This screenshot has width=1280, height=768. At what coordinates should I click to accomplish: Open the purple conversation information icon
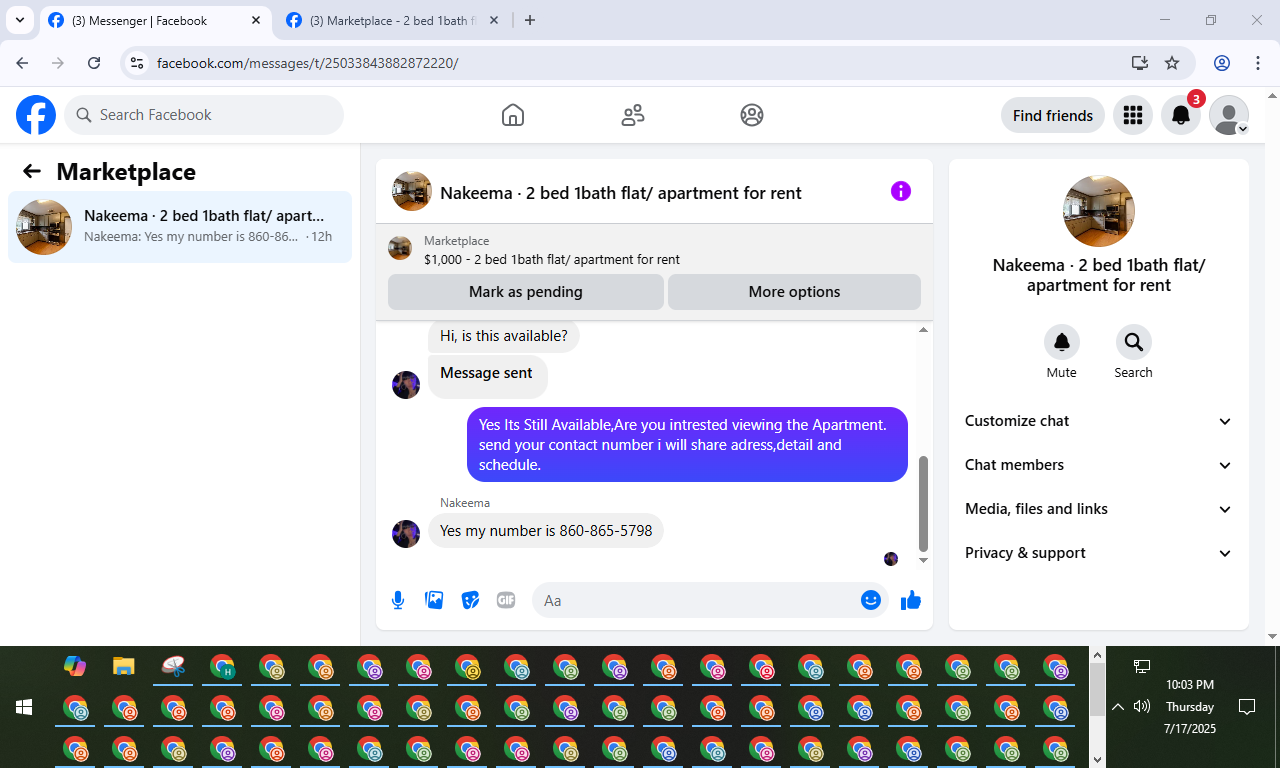901,191
